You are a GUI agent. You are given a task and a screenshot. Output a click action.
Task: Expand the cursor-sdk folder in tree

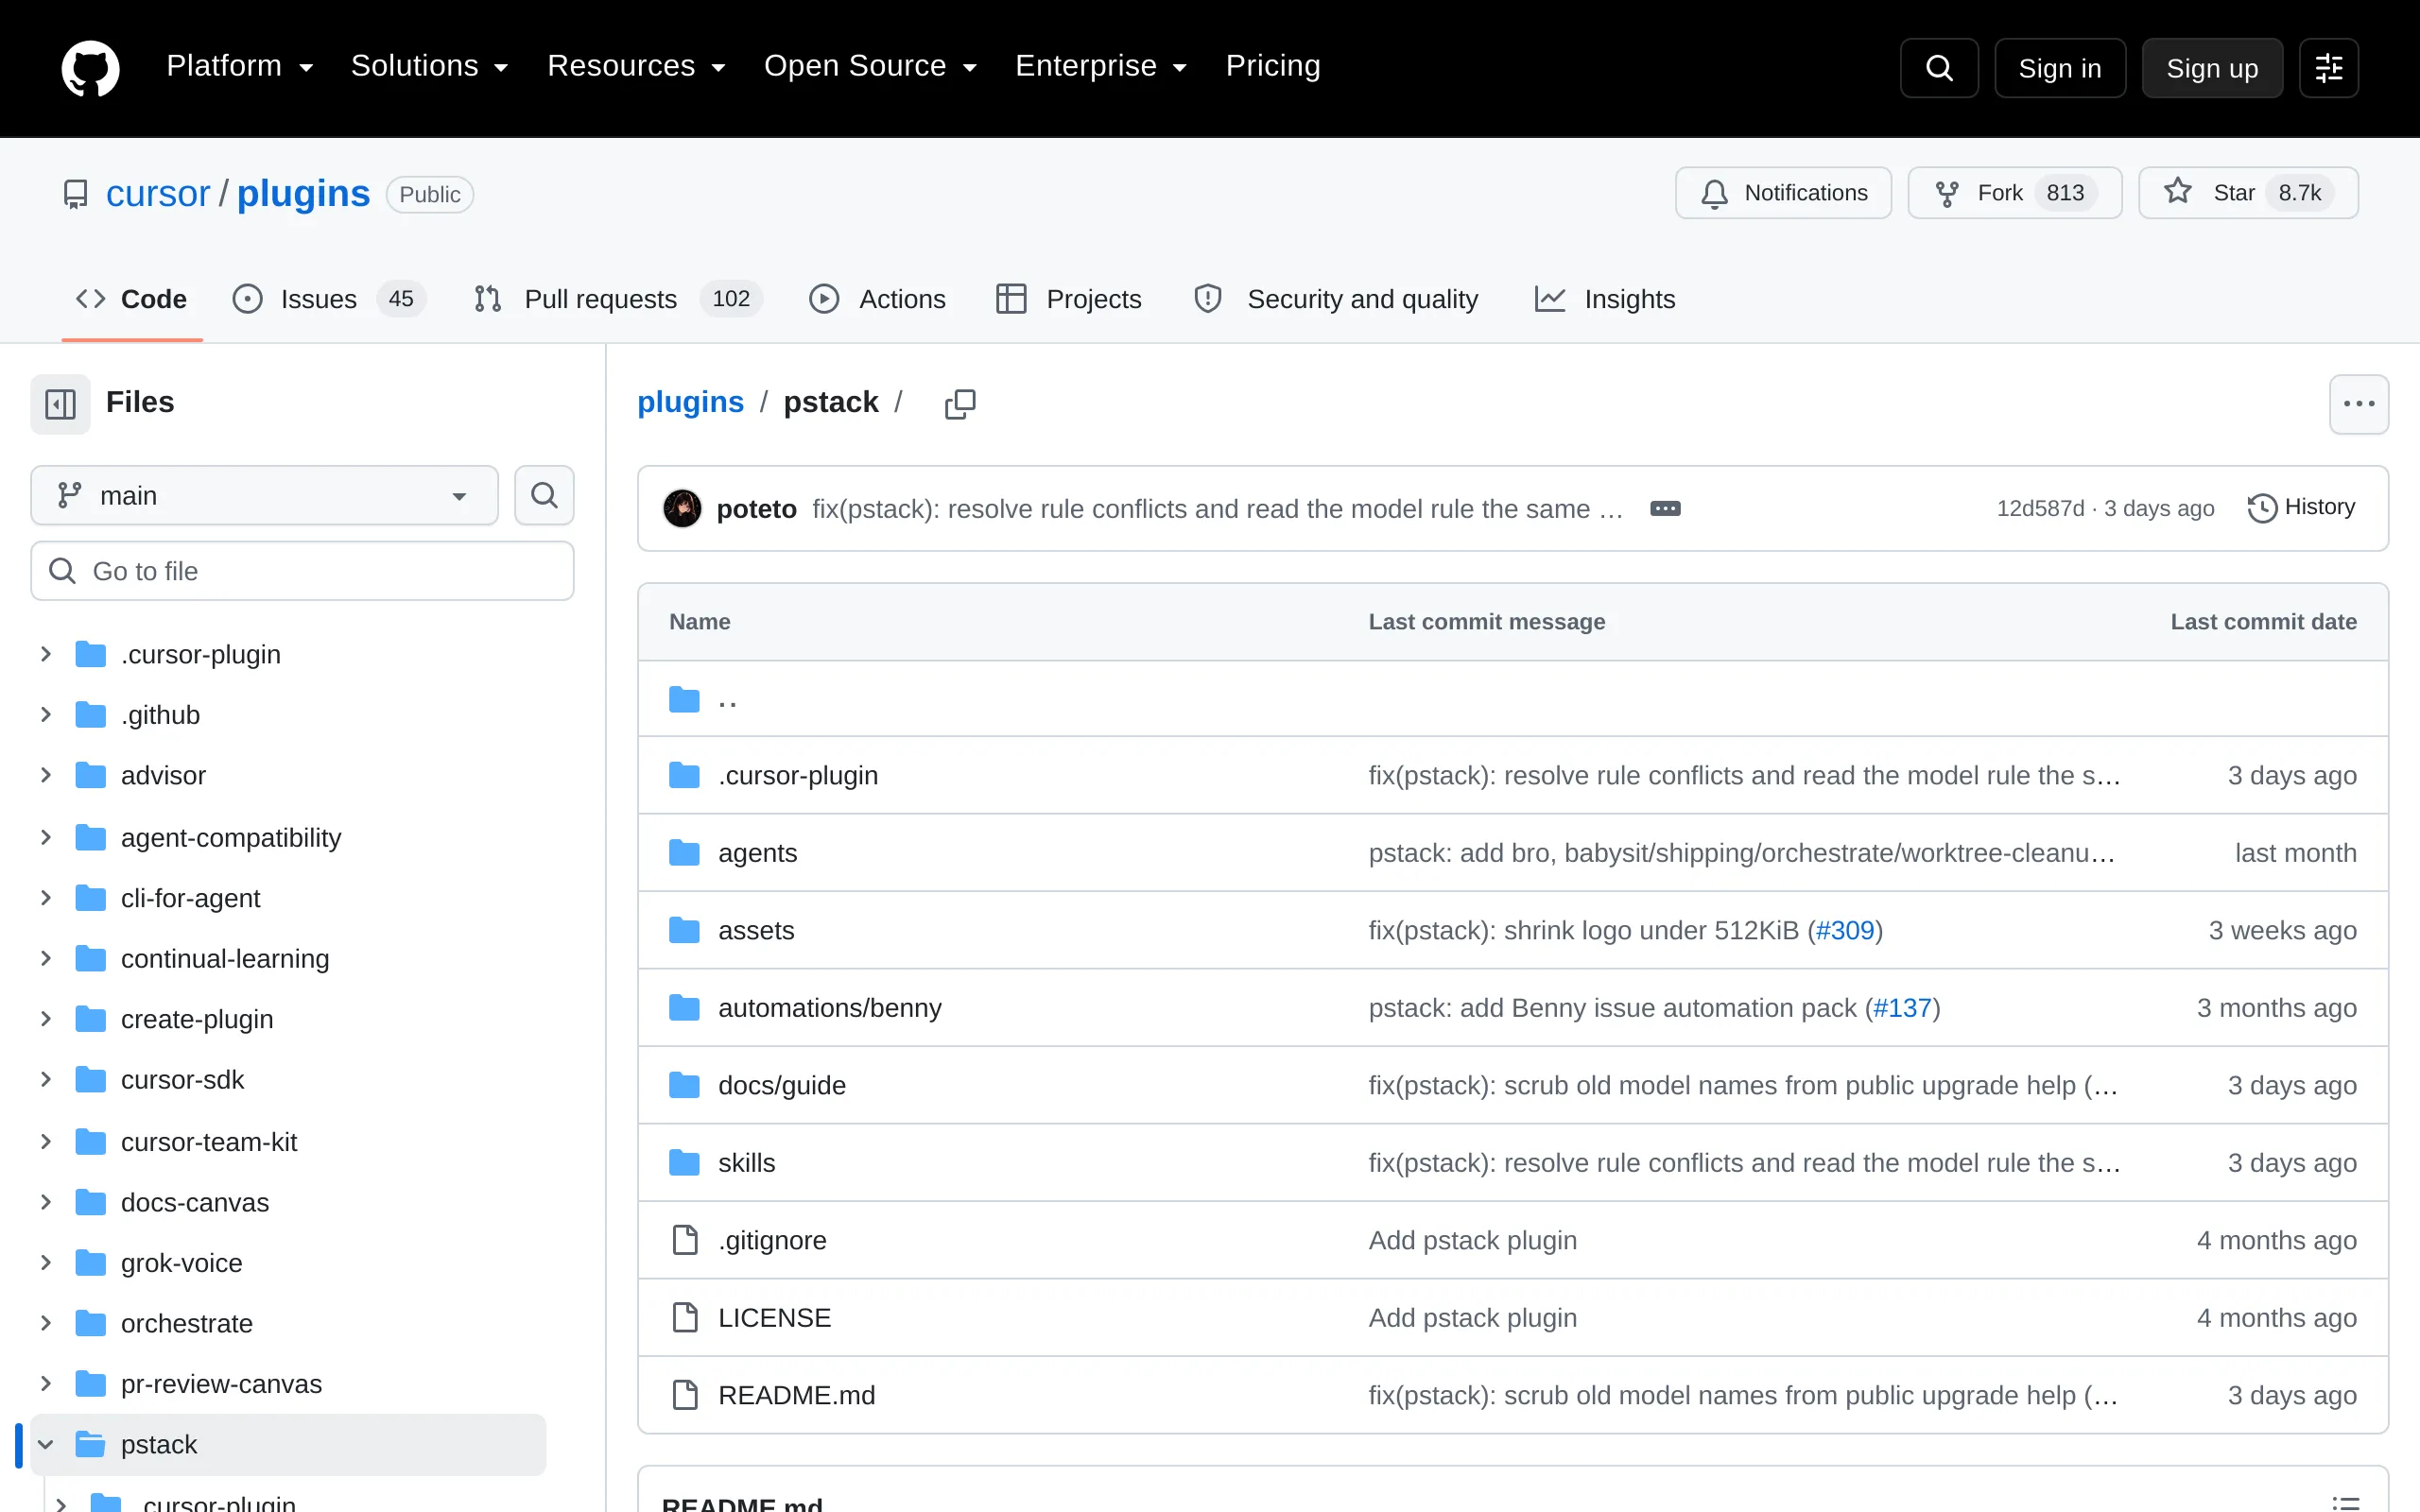pos(45,1080)
